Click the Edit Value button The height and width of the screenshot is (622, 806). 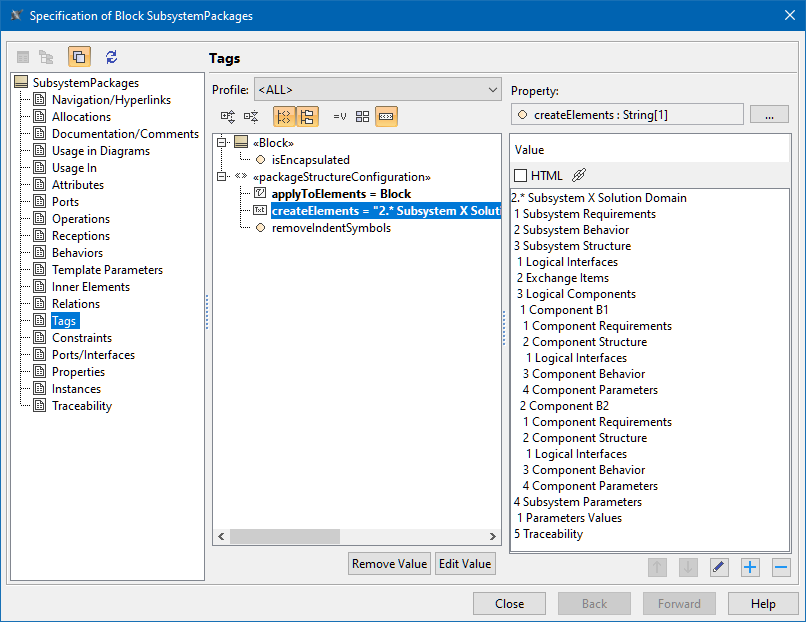tap(465, 564)
